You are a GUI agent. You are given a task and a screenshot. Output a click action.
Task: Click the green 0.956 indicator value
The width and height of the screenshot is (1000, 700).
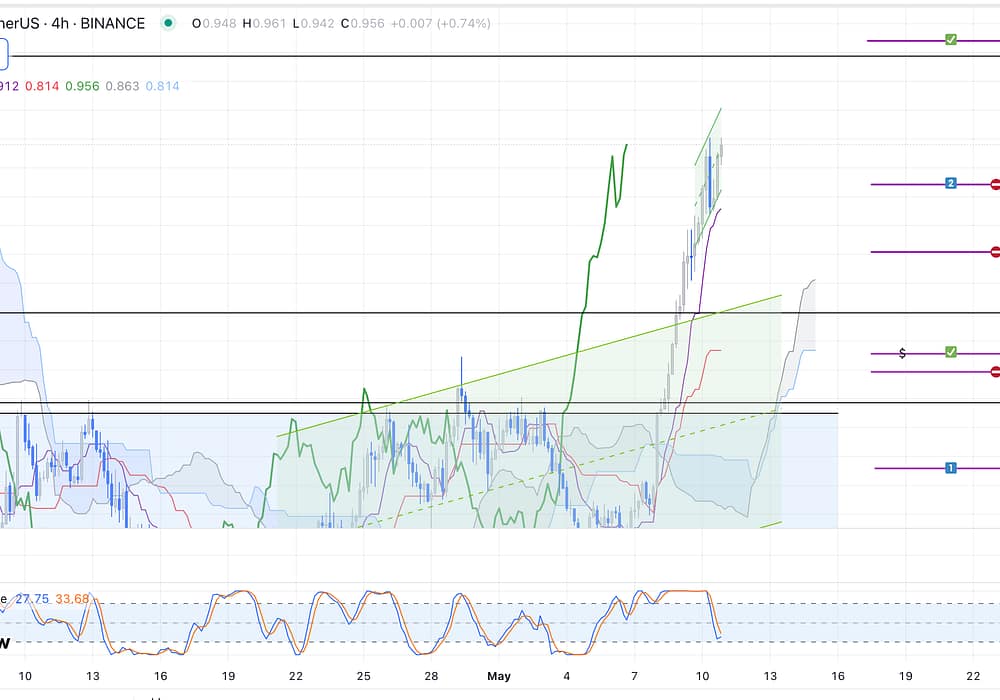[82, 87]
